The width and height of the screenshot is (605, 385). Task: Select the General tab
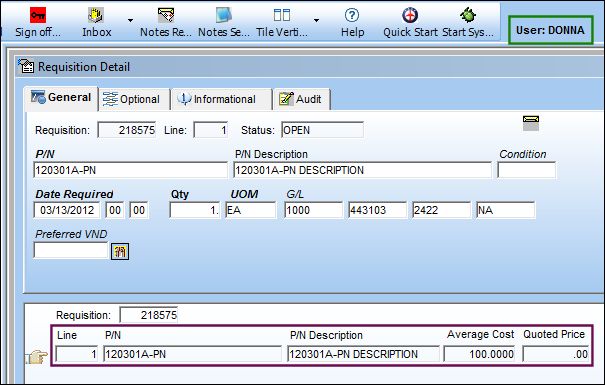tap(61, 98)
